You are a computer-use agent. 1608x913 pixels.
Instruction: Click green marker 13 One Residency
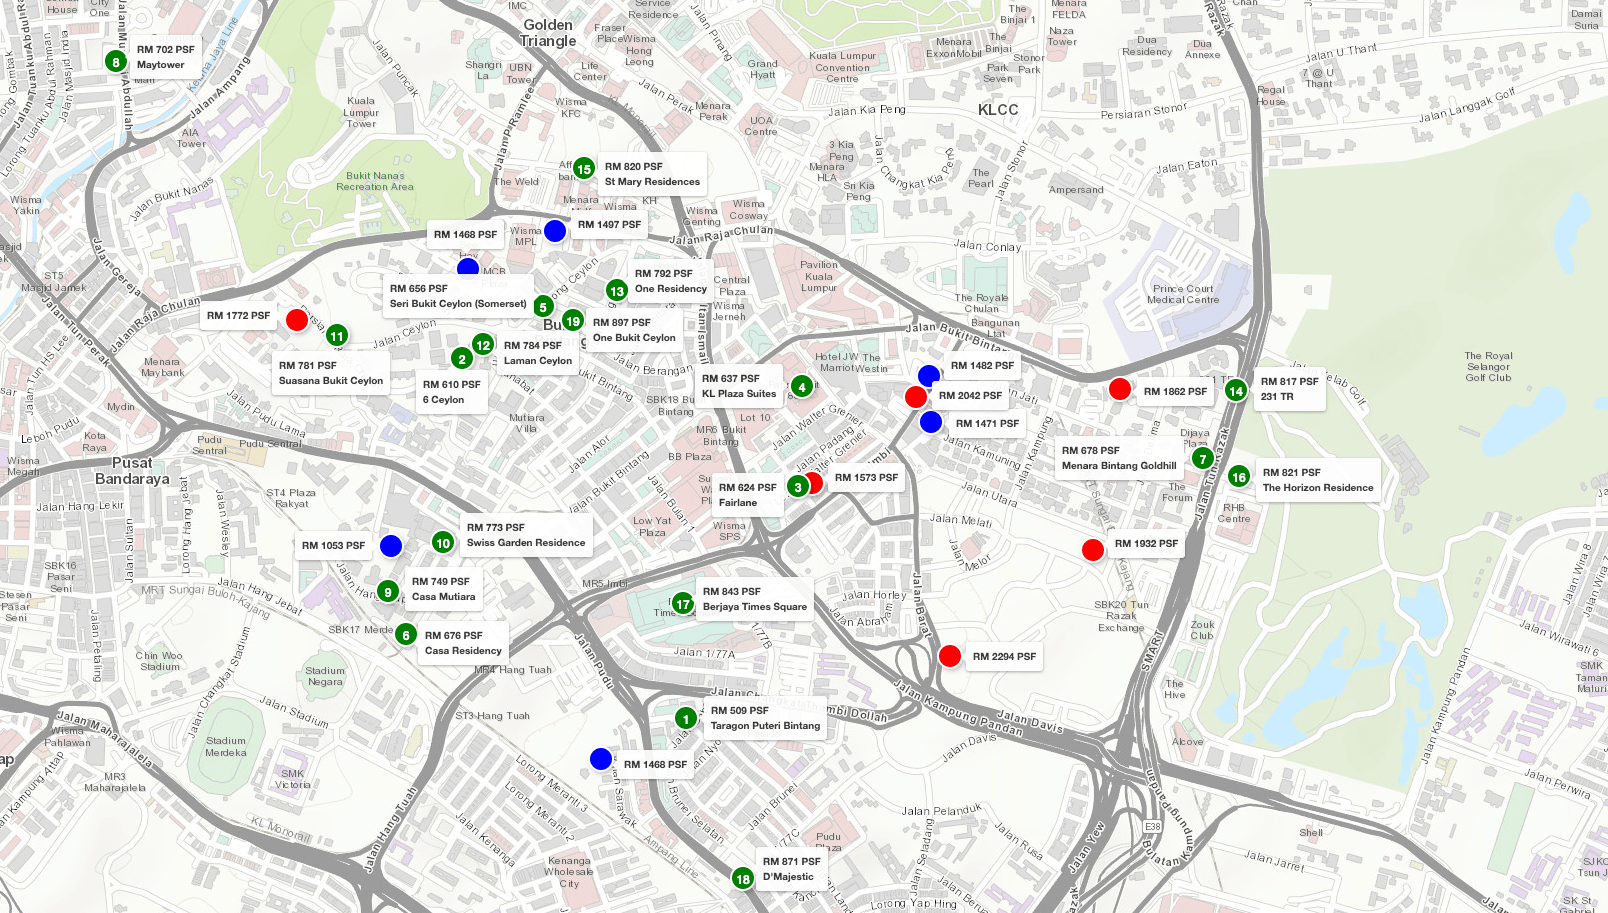(x=616, y=291)
